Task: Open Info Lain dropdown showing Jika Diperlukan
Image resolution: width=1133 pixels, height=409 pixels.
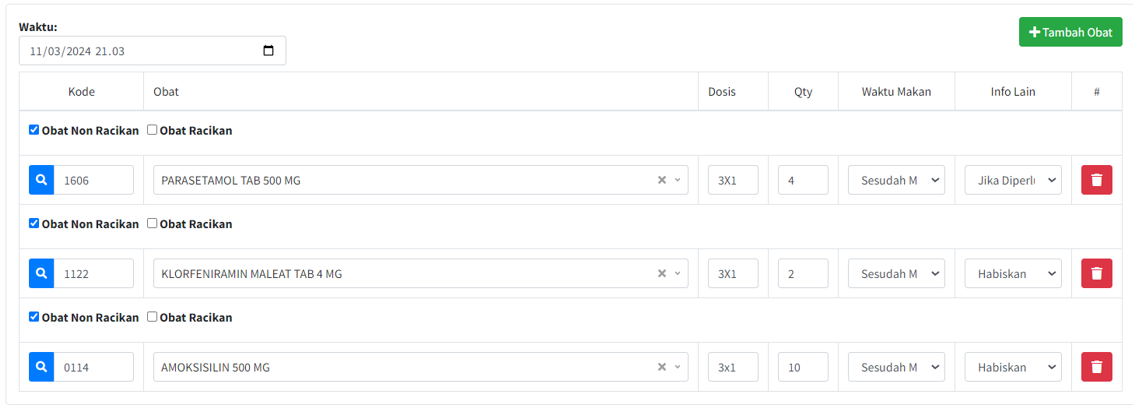Action: 1012,180
